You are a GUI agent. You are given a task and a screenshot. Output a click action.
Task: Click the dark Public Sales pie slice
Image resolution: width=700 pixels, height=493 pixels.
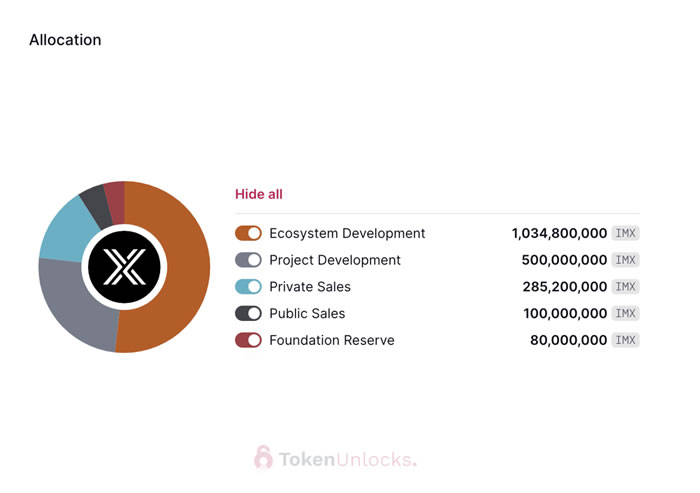94,200
